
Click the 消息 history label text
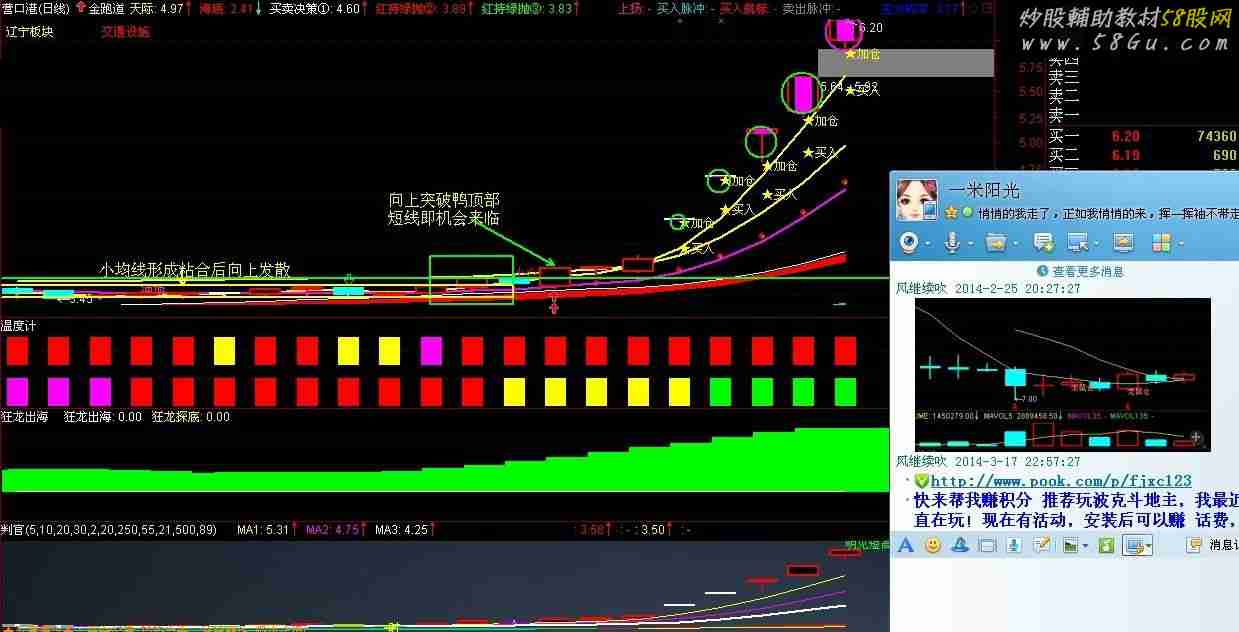tap(1222, 545)
